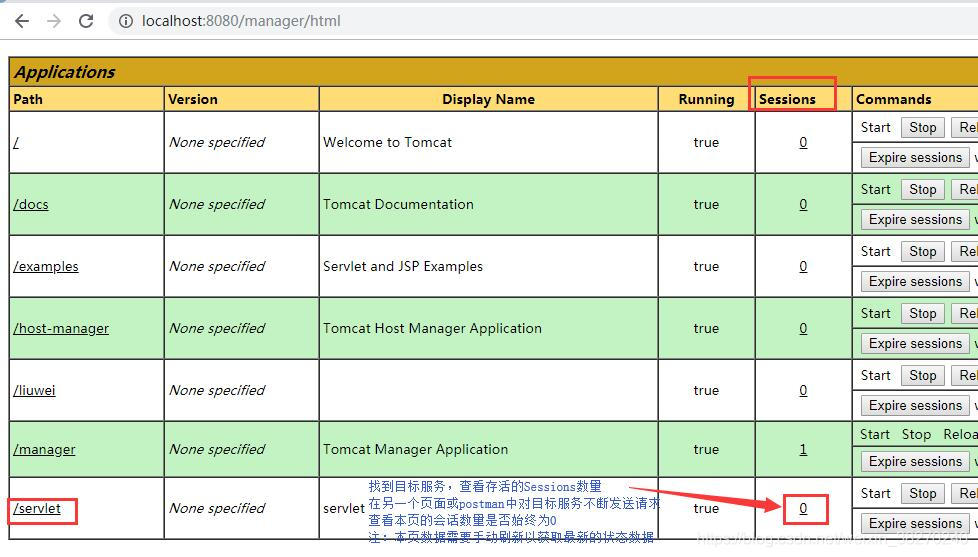
Task: Stop the /examples application
Action: click(922, 251)
